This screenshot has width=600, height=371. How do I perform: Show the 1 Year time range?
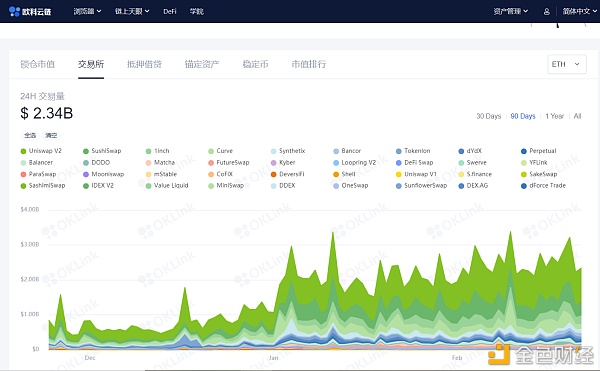point(554,116)
